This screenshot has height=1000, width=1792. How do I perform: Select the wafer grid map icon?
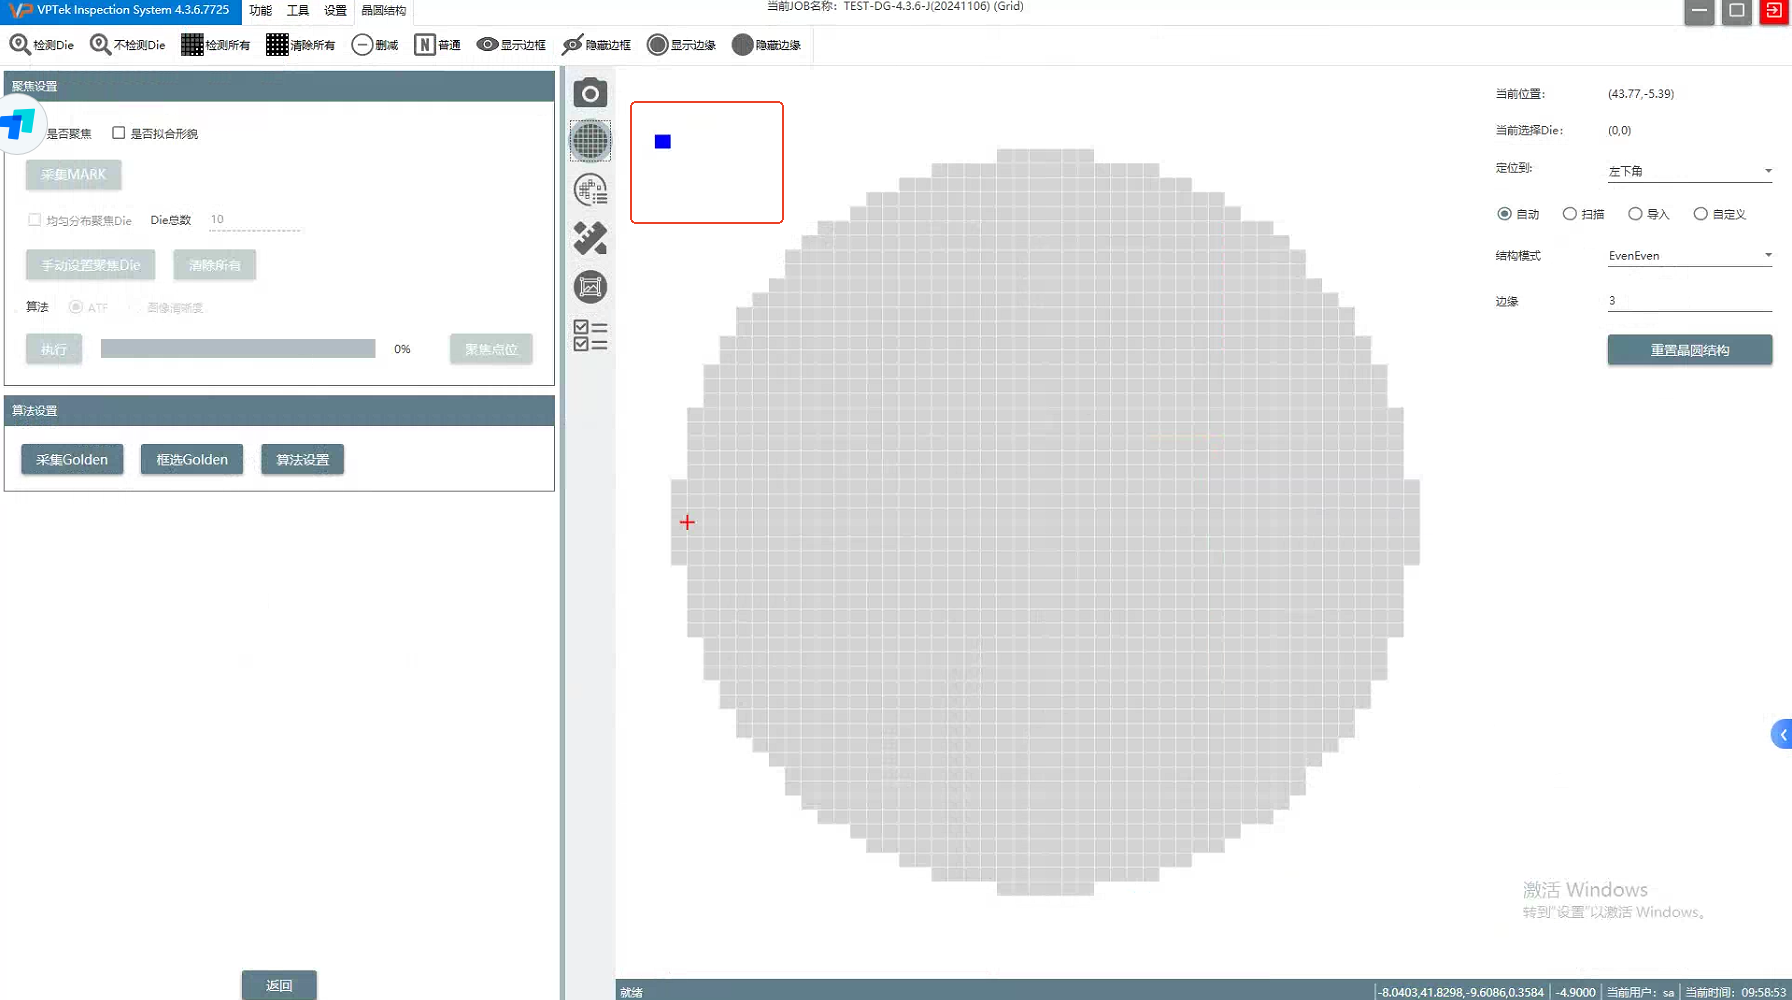coord(590,141)
